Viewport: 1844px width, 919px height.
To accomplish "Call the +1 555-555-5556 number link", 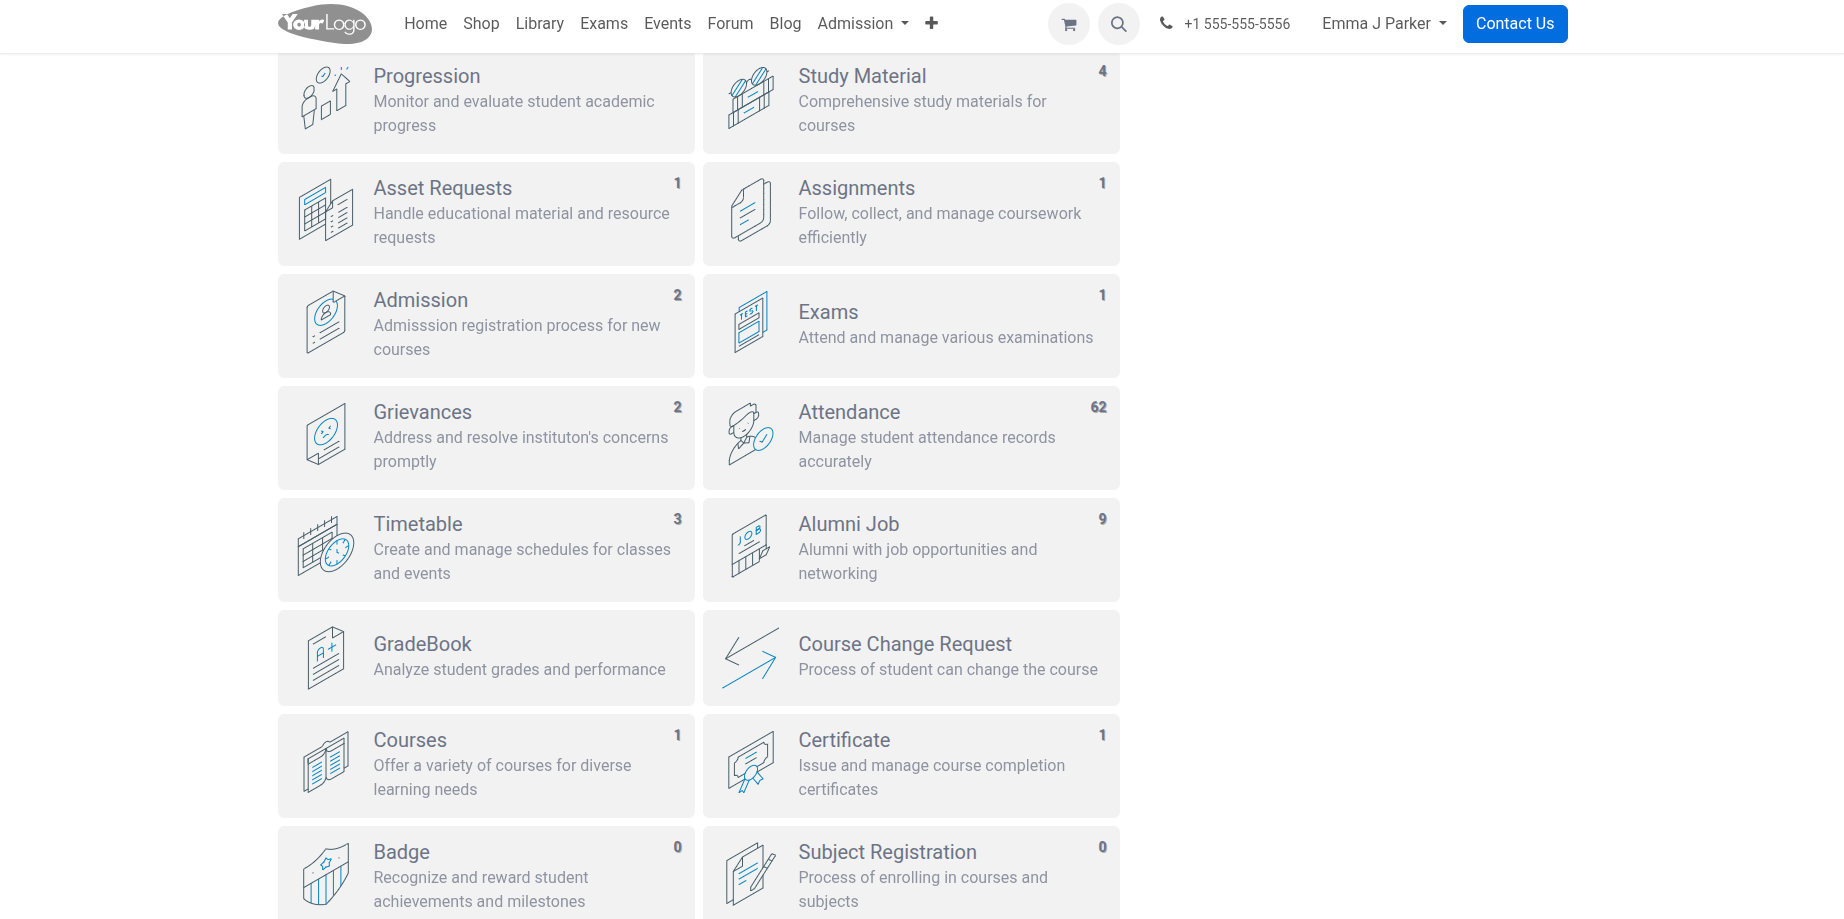I will click(x=1237, y=24).
